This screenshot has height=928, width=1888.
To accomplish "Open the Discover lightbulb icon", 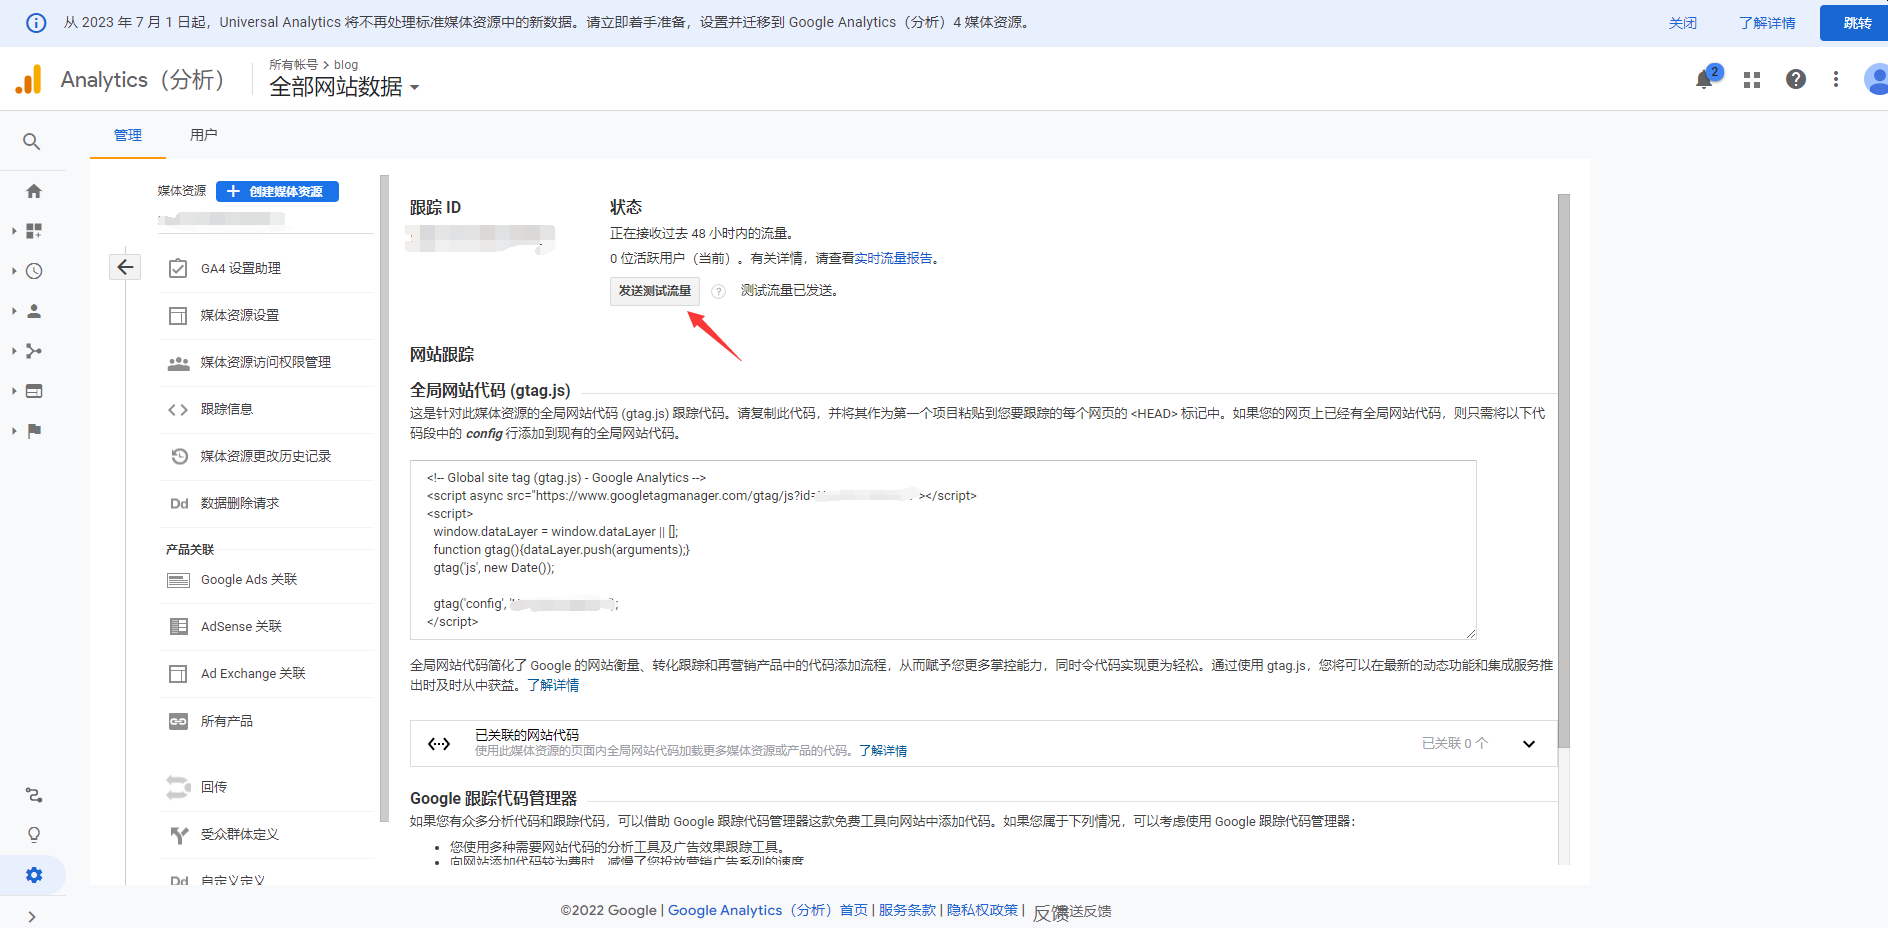I will (x=34, y=835).
